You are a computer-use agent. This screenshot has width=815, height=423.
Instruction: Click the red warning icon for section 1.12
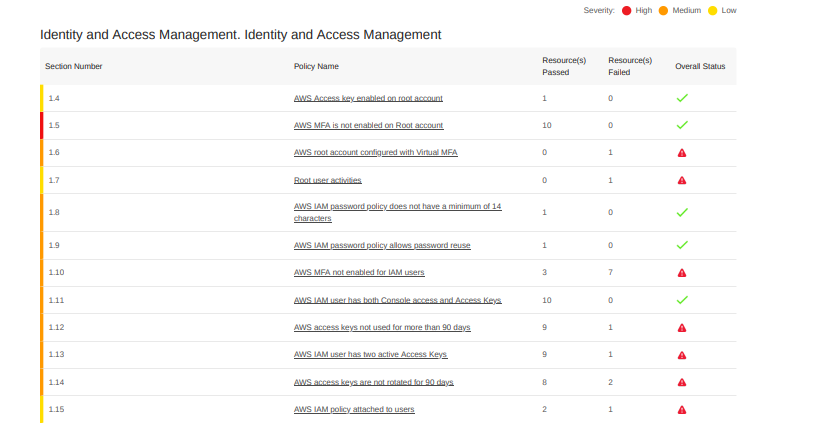682,328
